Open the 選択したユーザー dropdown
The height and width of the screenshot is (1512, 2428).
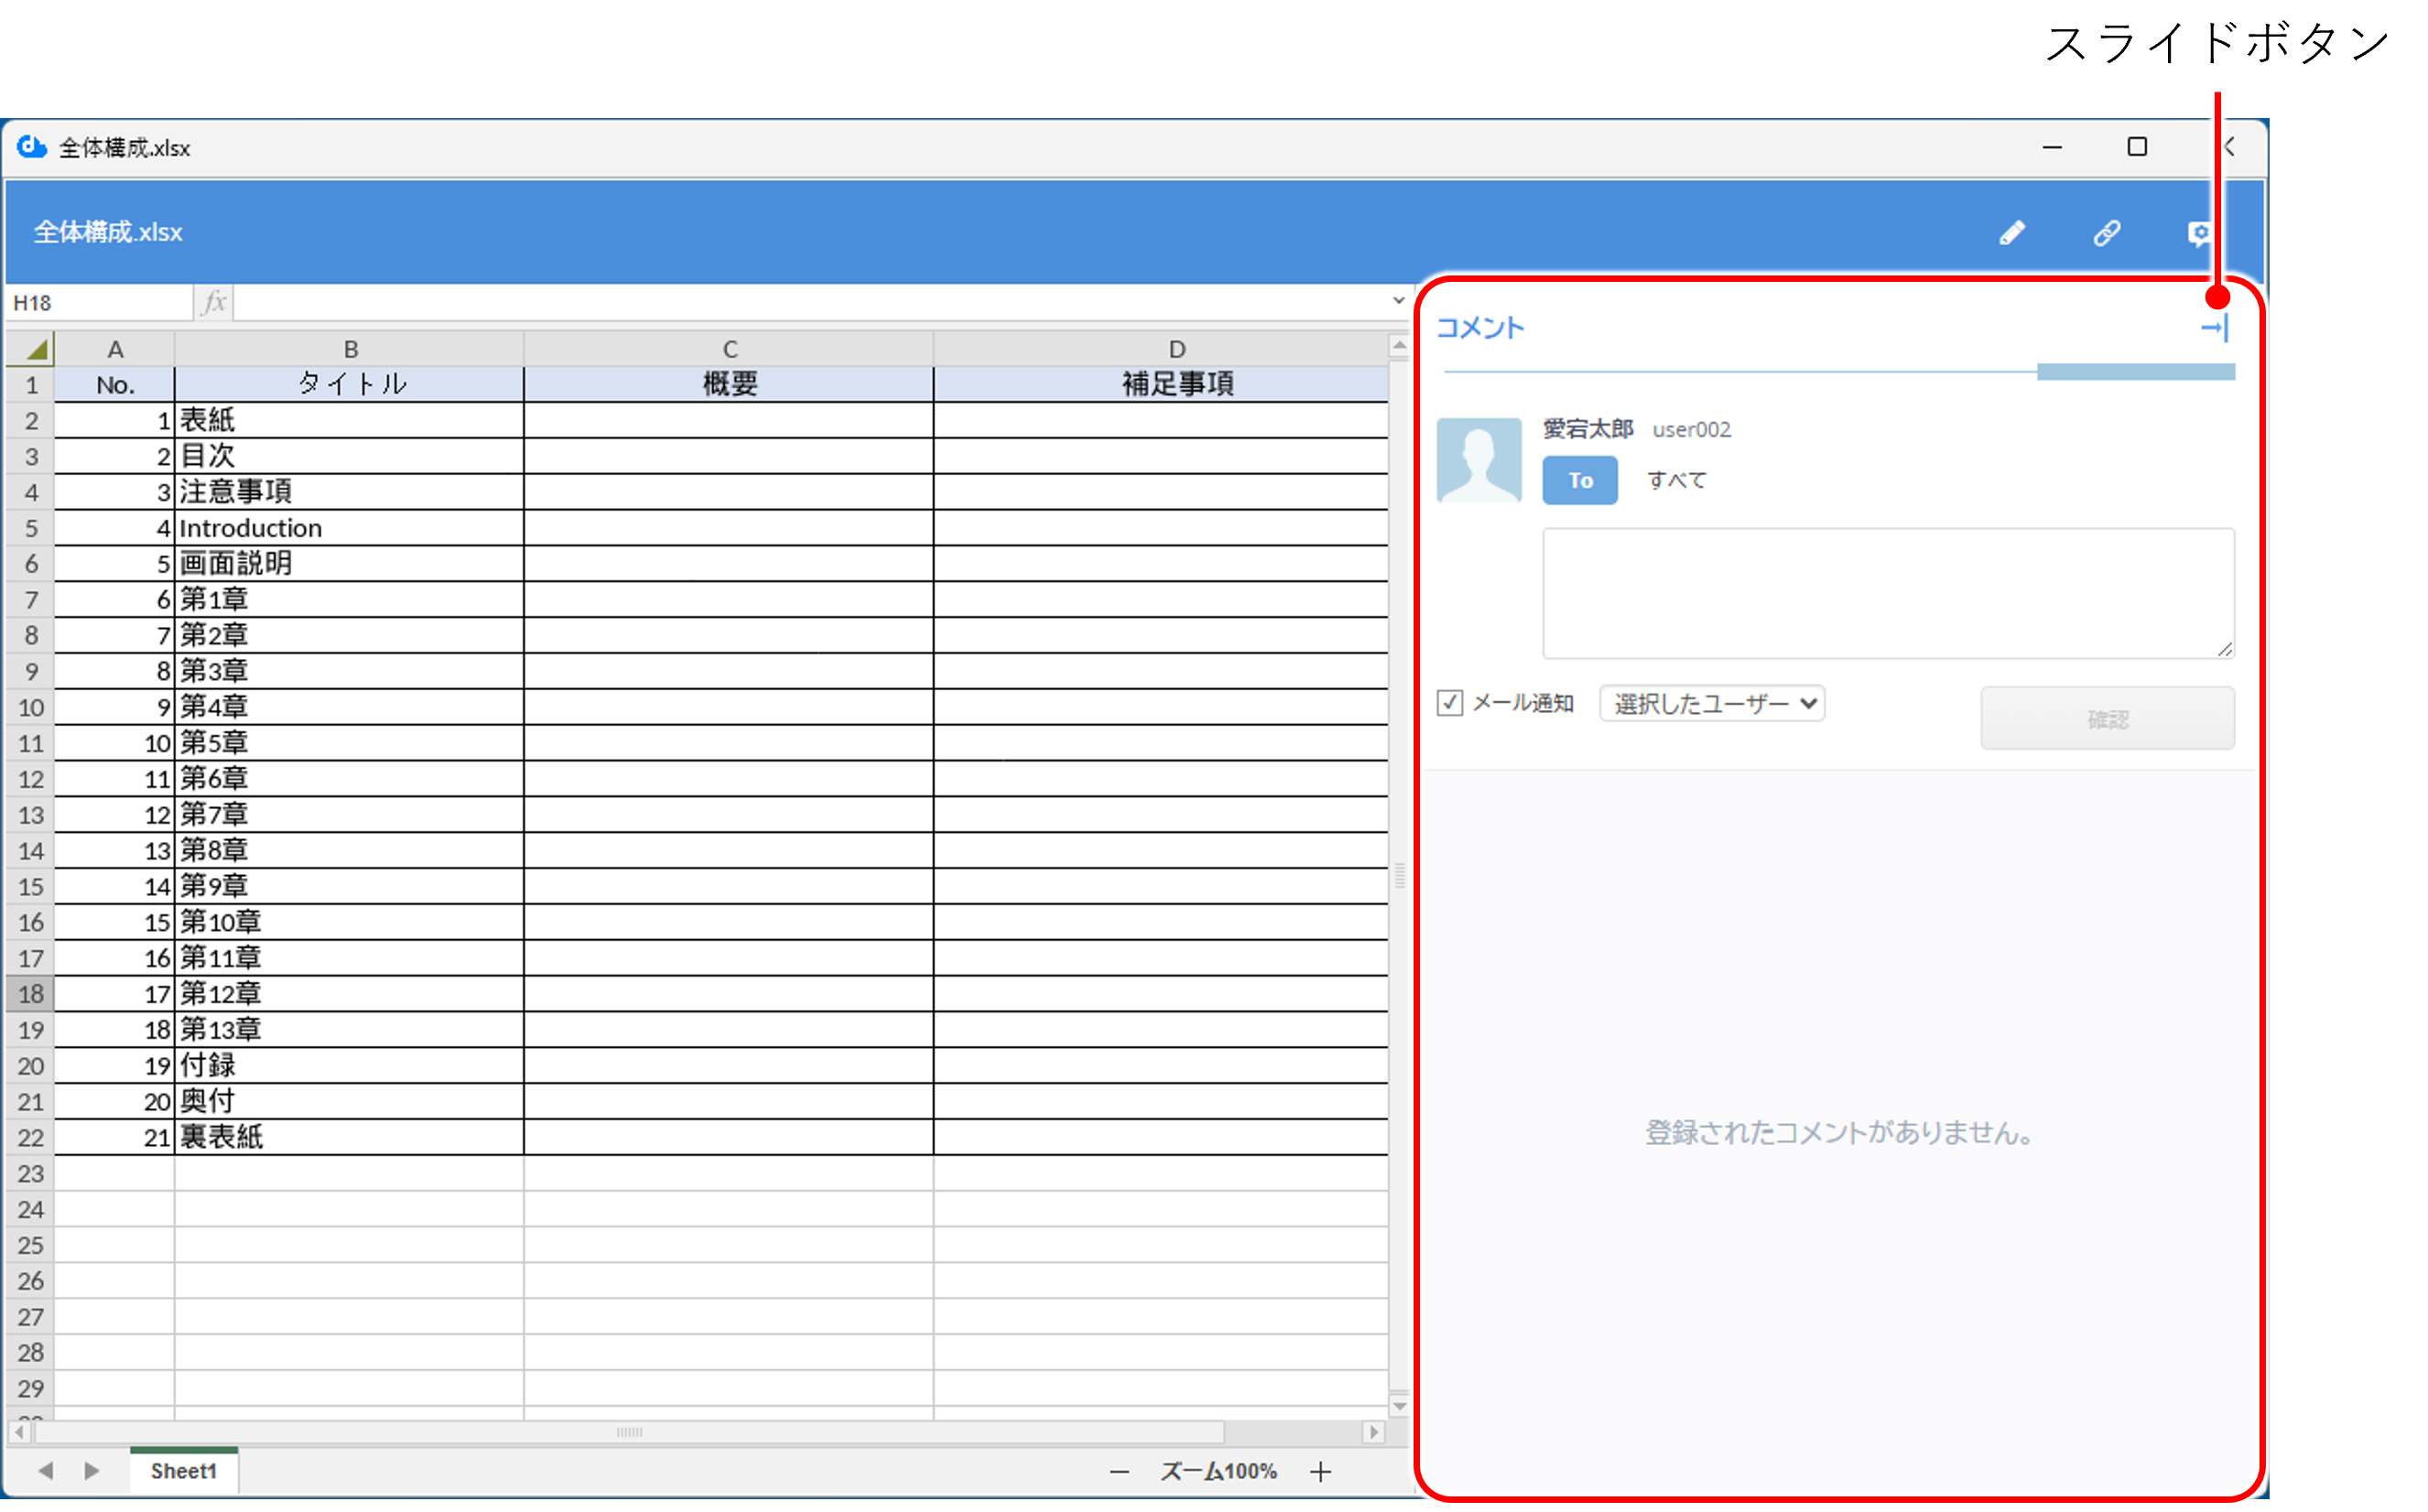tap(1712, 703)
